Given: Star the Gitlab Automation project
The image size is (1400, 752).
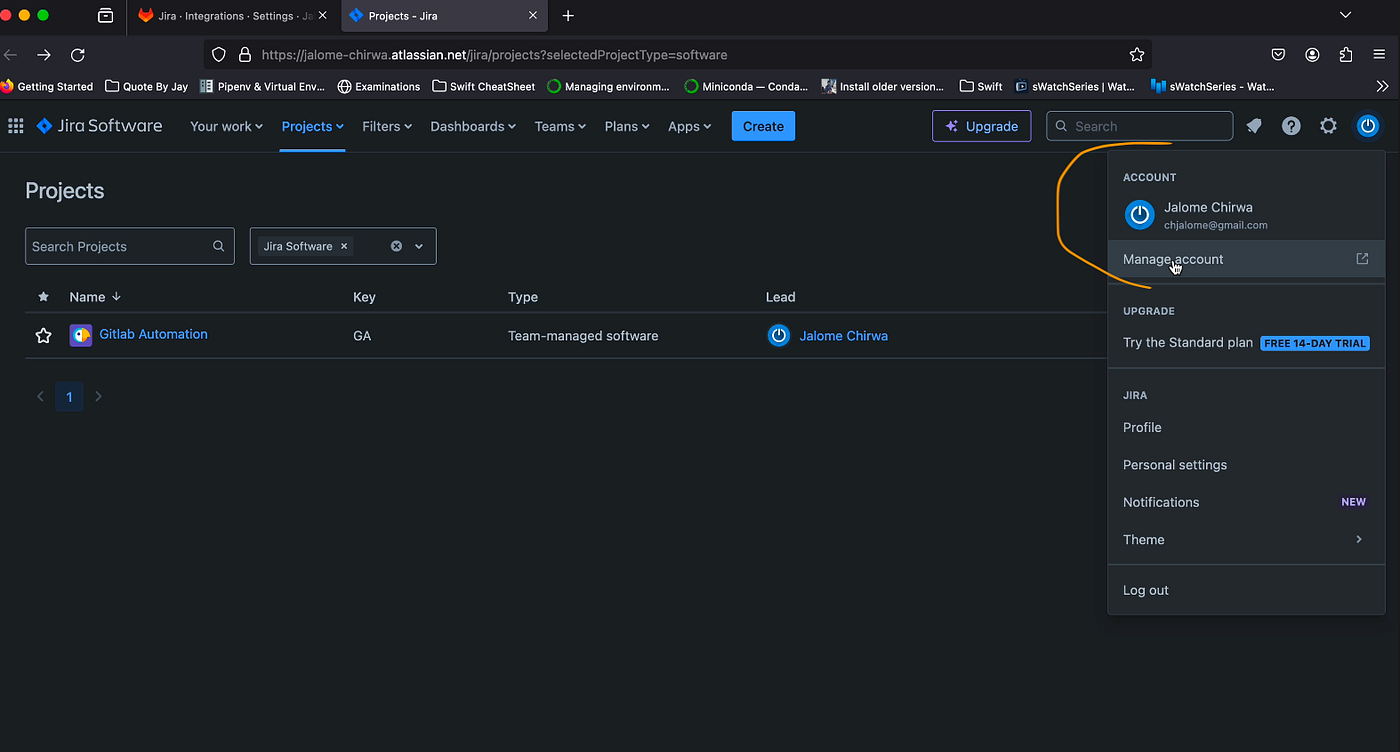Looking at the screenshot, I should tap(43, 336).
